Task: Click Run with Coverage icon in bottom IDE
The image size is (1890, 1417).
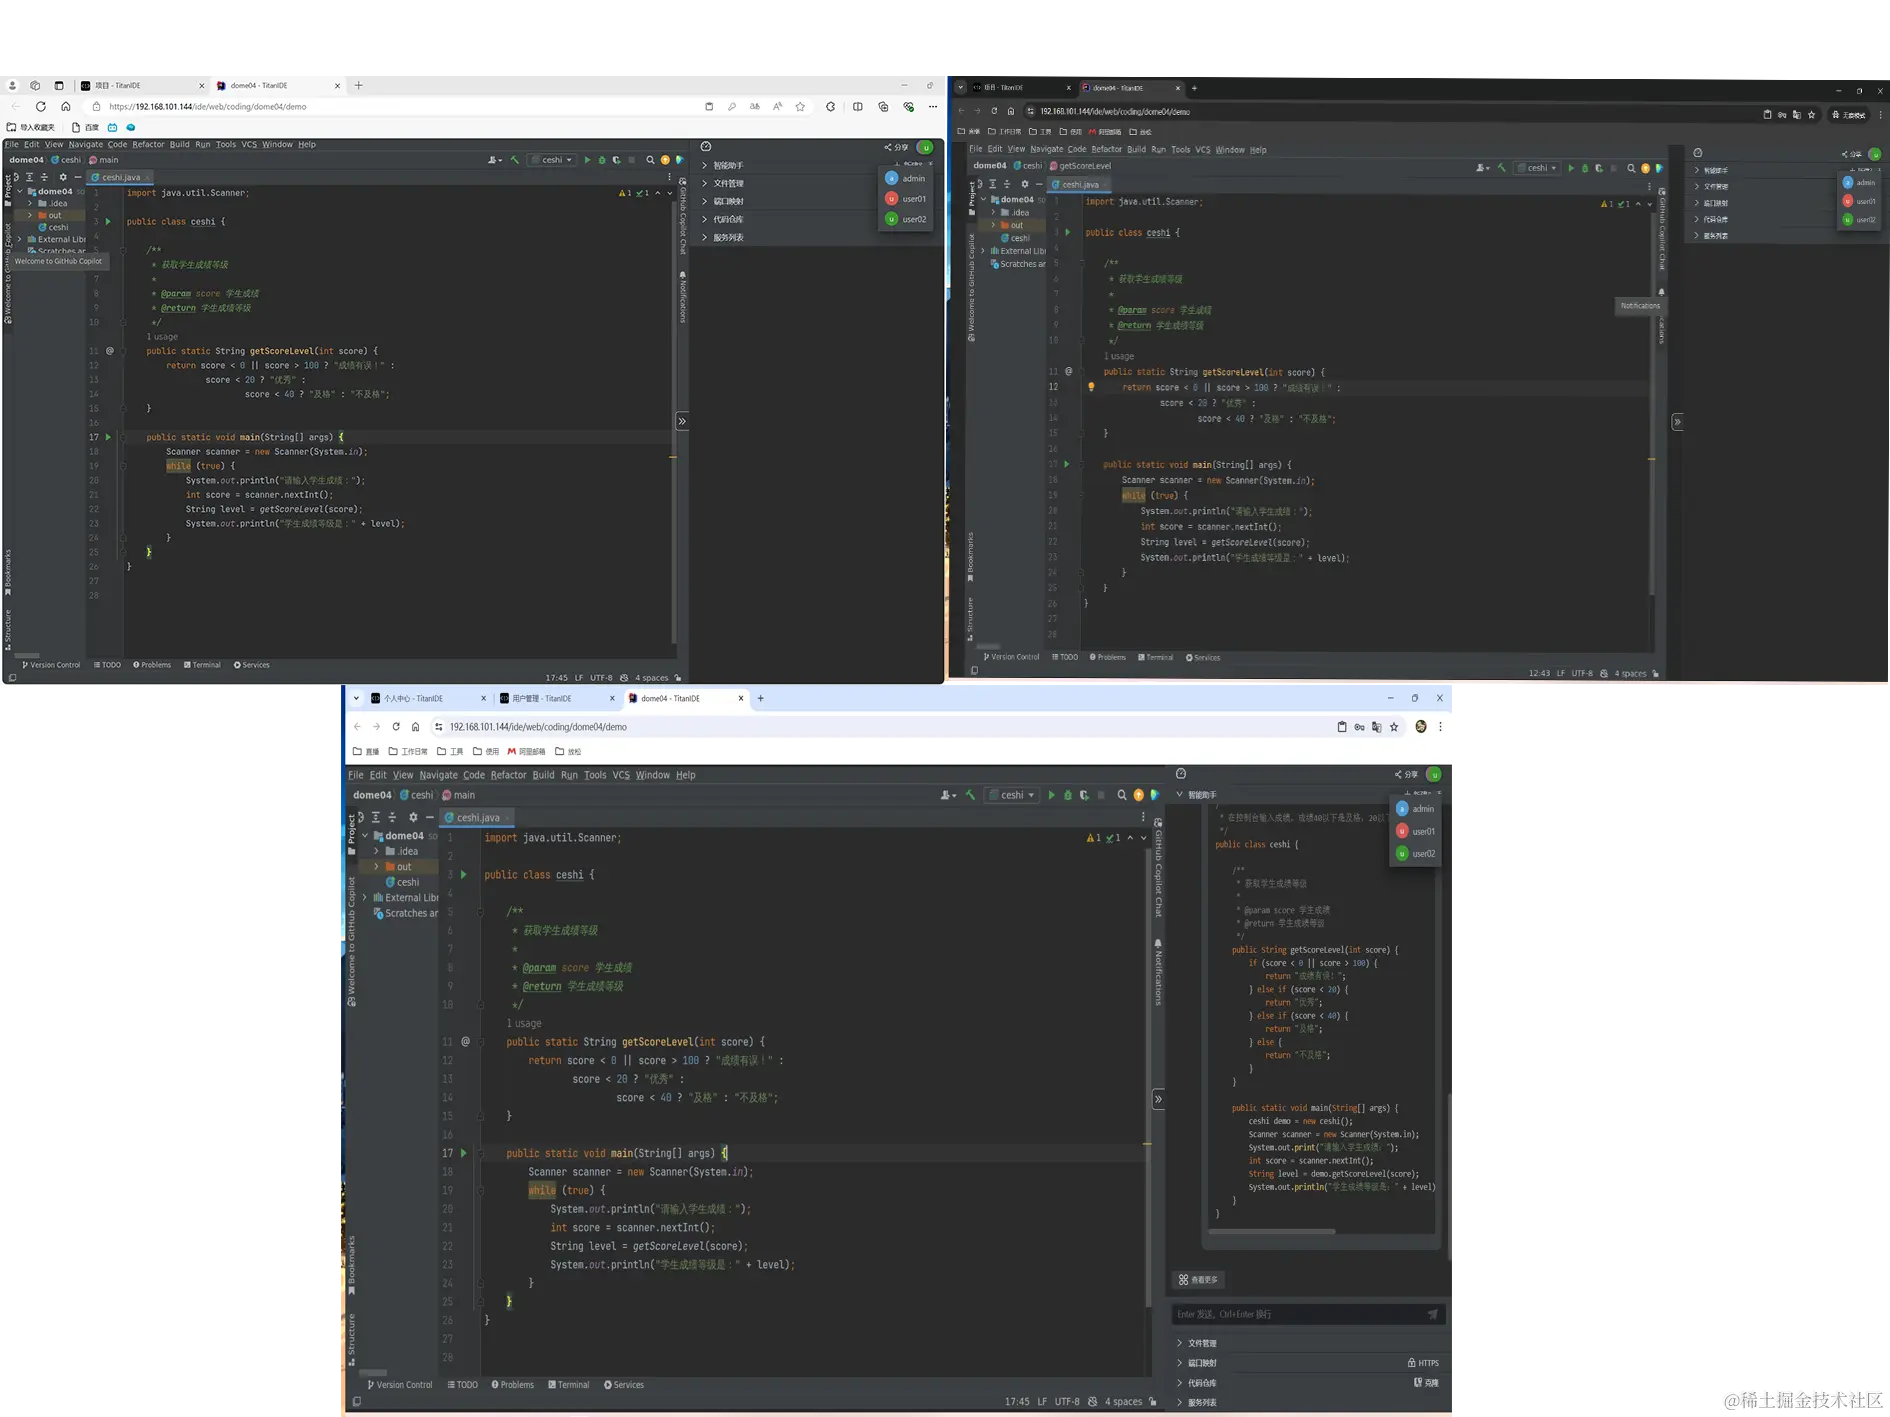Action: [1084, 795]
